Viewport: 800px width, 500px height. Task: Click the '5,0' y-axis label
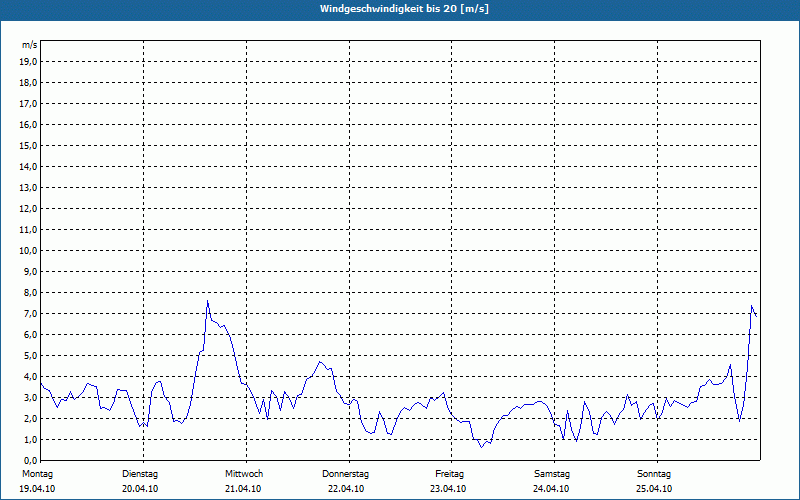point(31,356)
